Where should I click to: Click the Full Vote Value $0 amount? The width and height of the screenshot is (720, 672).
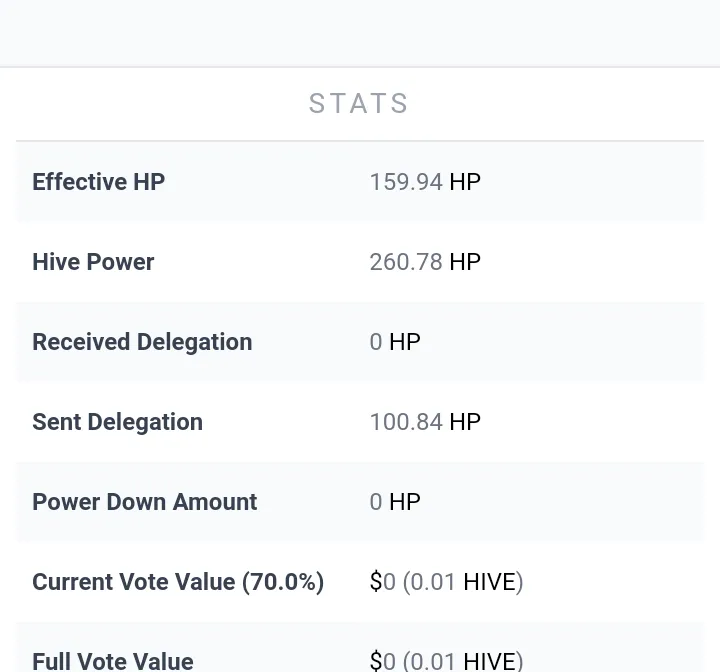(x=382, y=662)
